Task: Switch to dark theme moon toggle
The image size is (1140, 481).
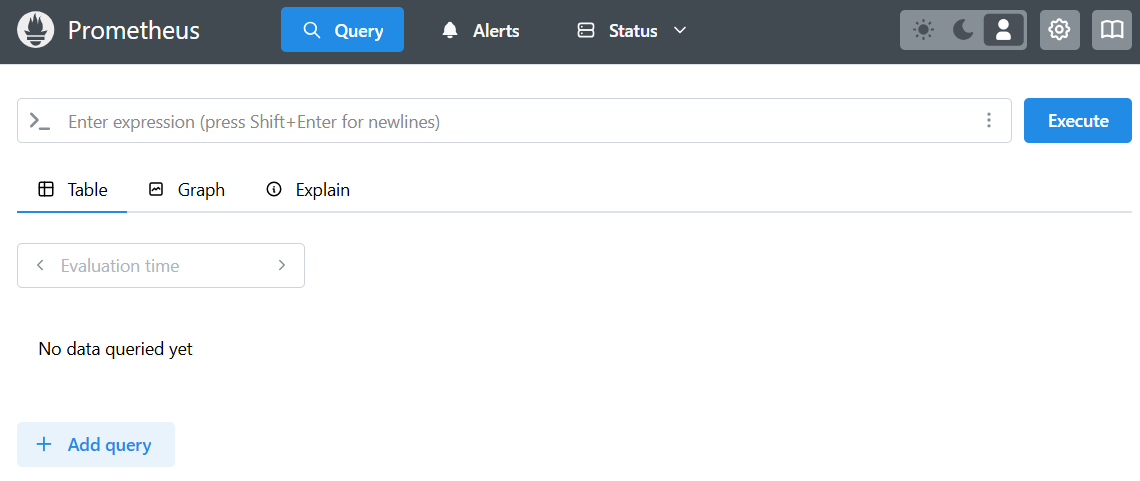Action: 963,30
